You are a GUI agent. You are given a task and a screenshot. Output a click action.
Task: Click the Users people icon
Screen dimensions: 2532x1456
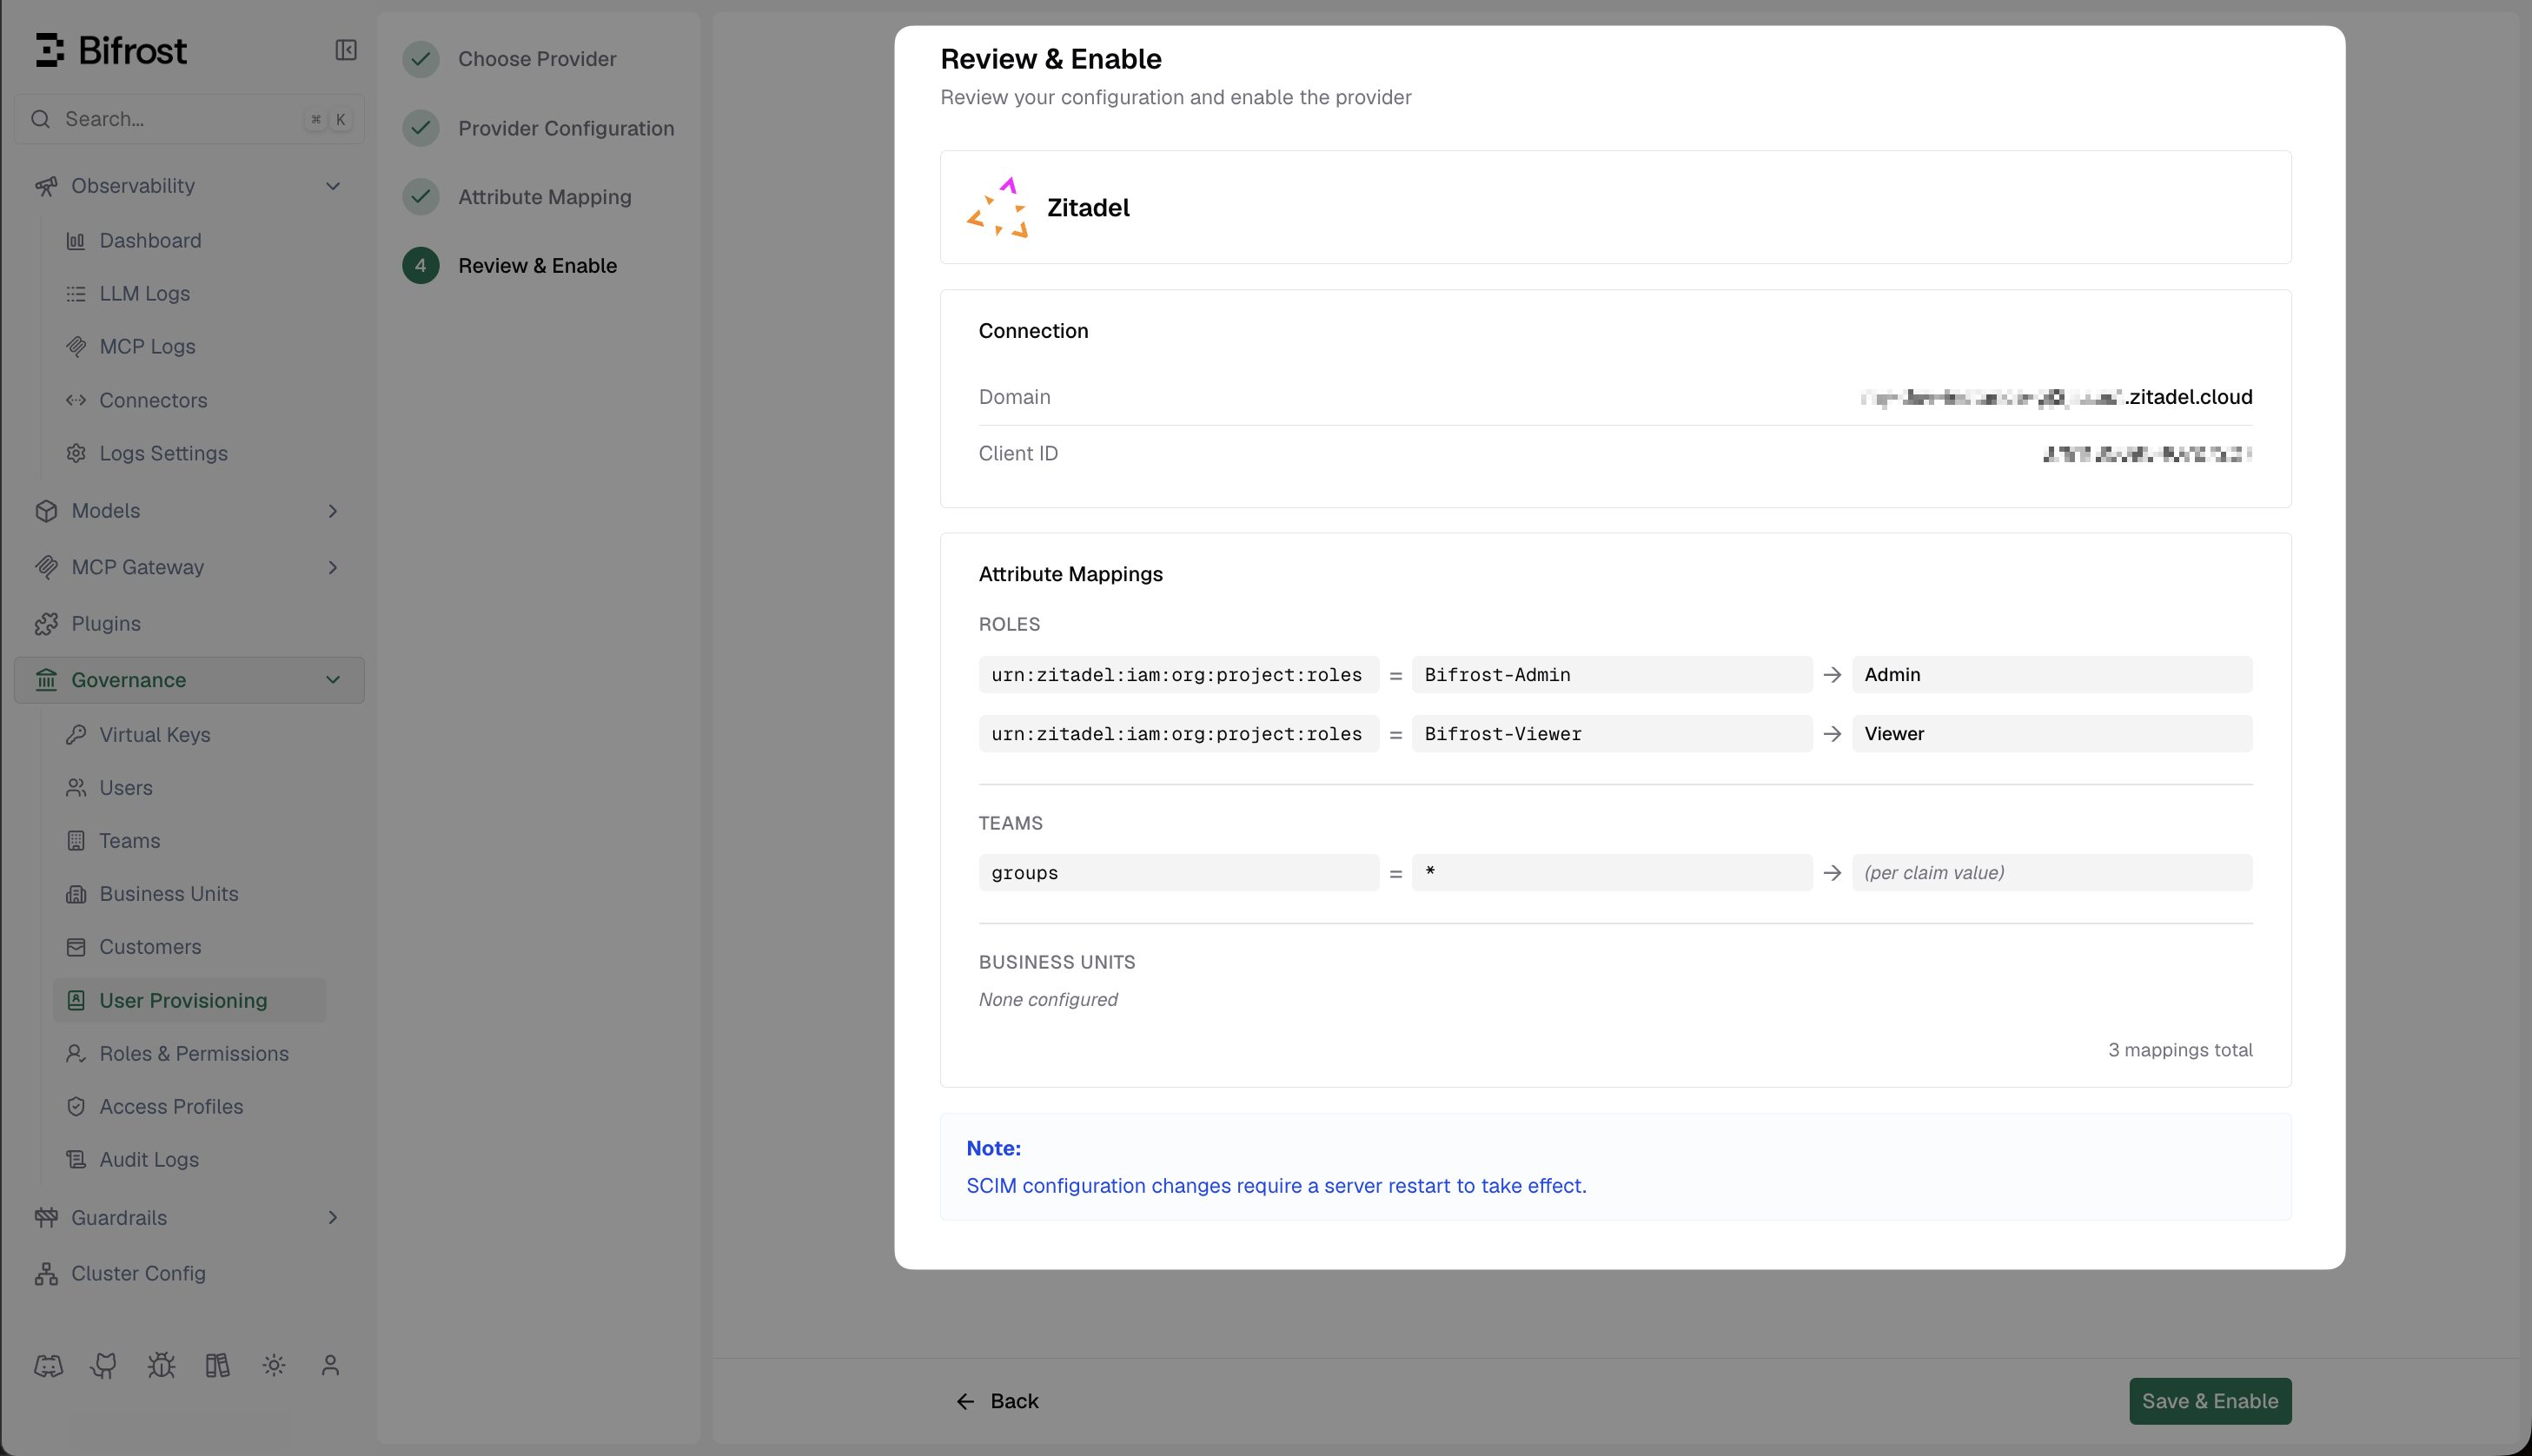(x=76, y=788)
